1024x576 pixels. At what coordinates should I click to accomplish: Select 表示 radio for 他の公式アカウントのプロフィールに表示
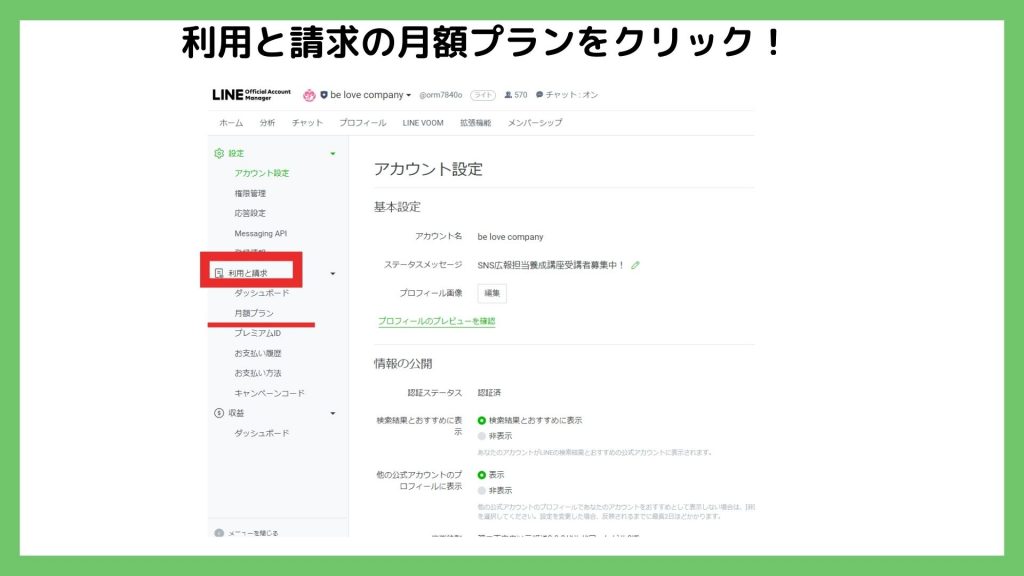click(x=481, y=475)
